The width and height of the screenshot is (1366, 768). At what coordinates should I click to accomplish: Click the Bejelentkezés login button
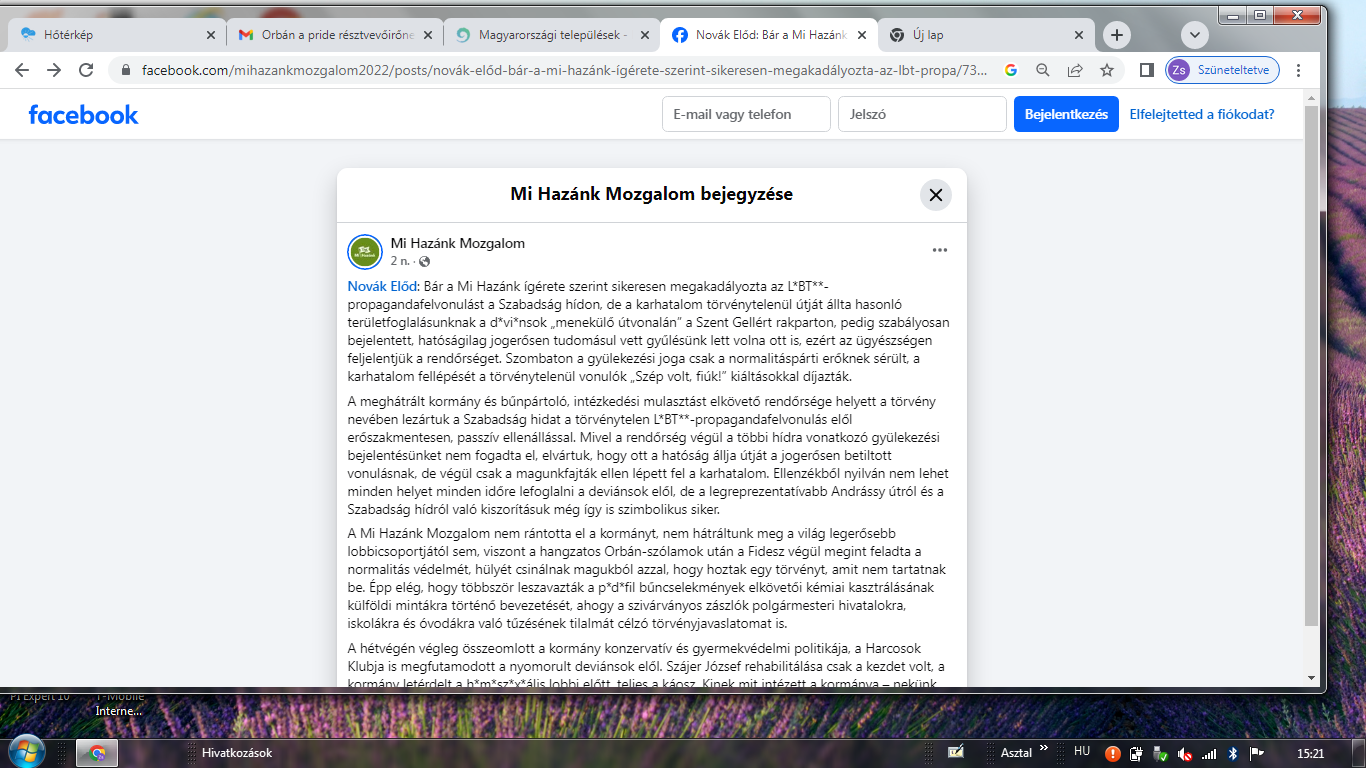tap(1066, 114)
